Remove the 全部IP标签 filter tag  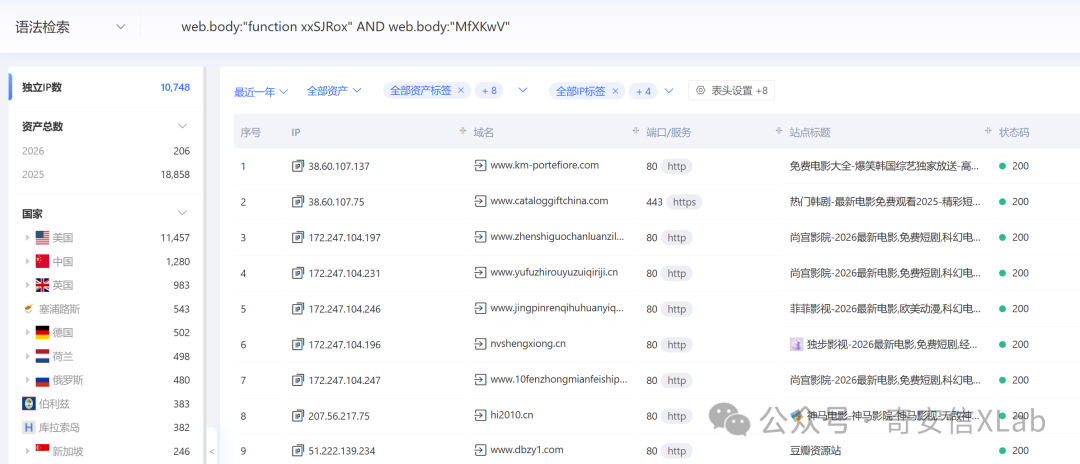pyautogui.click(x=615, y=90)
